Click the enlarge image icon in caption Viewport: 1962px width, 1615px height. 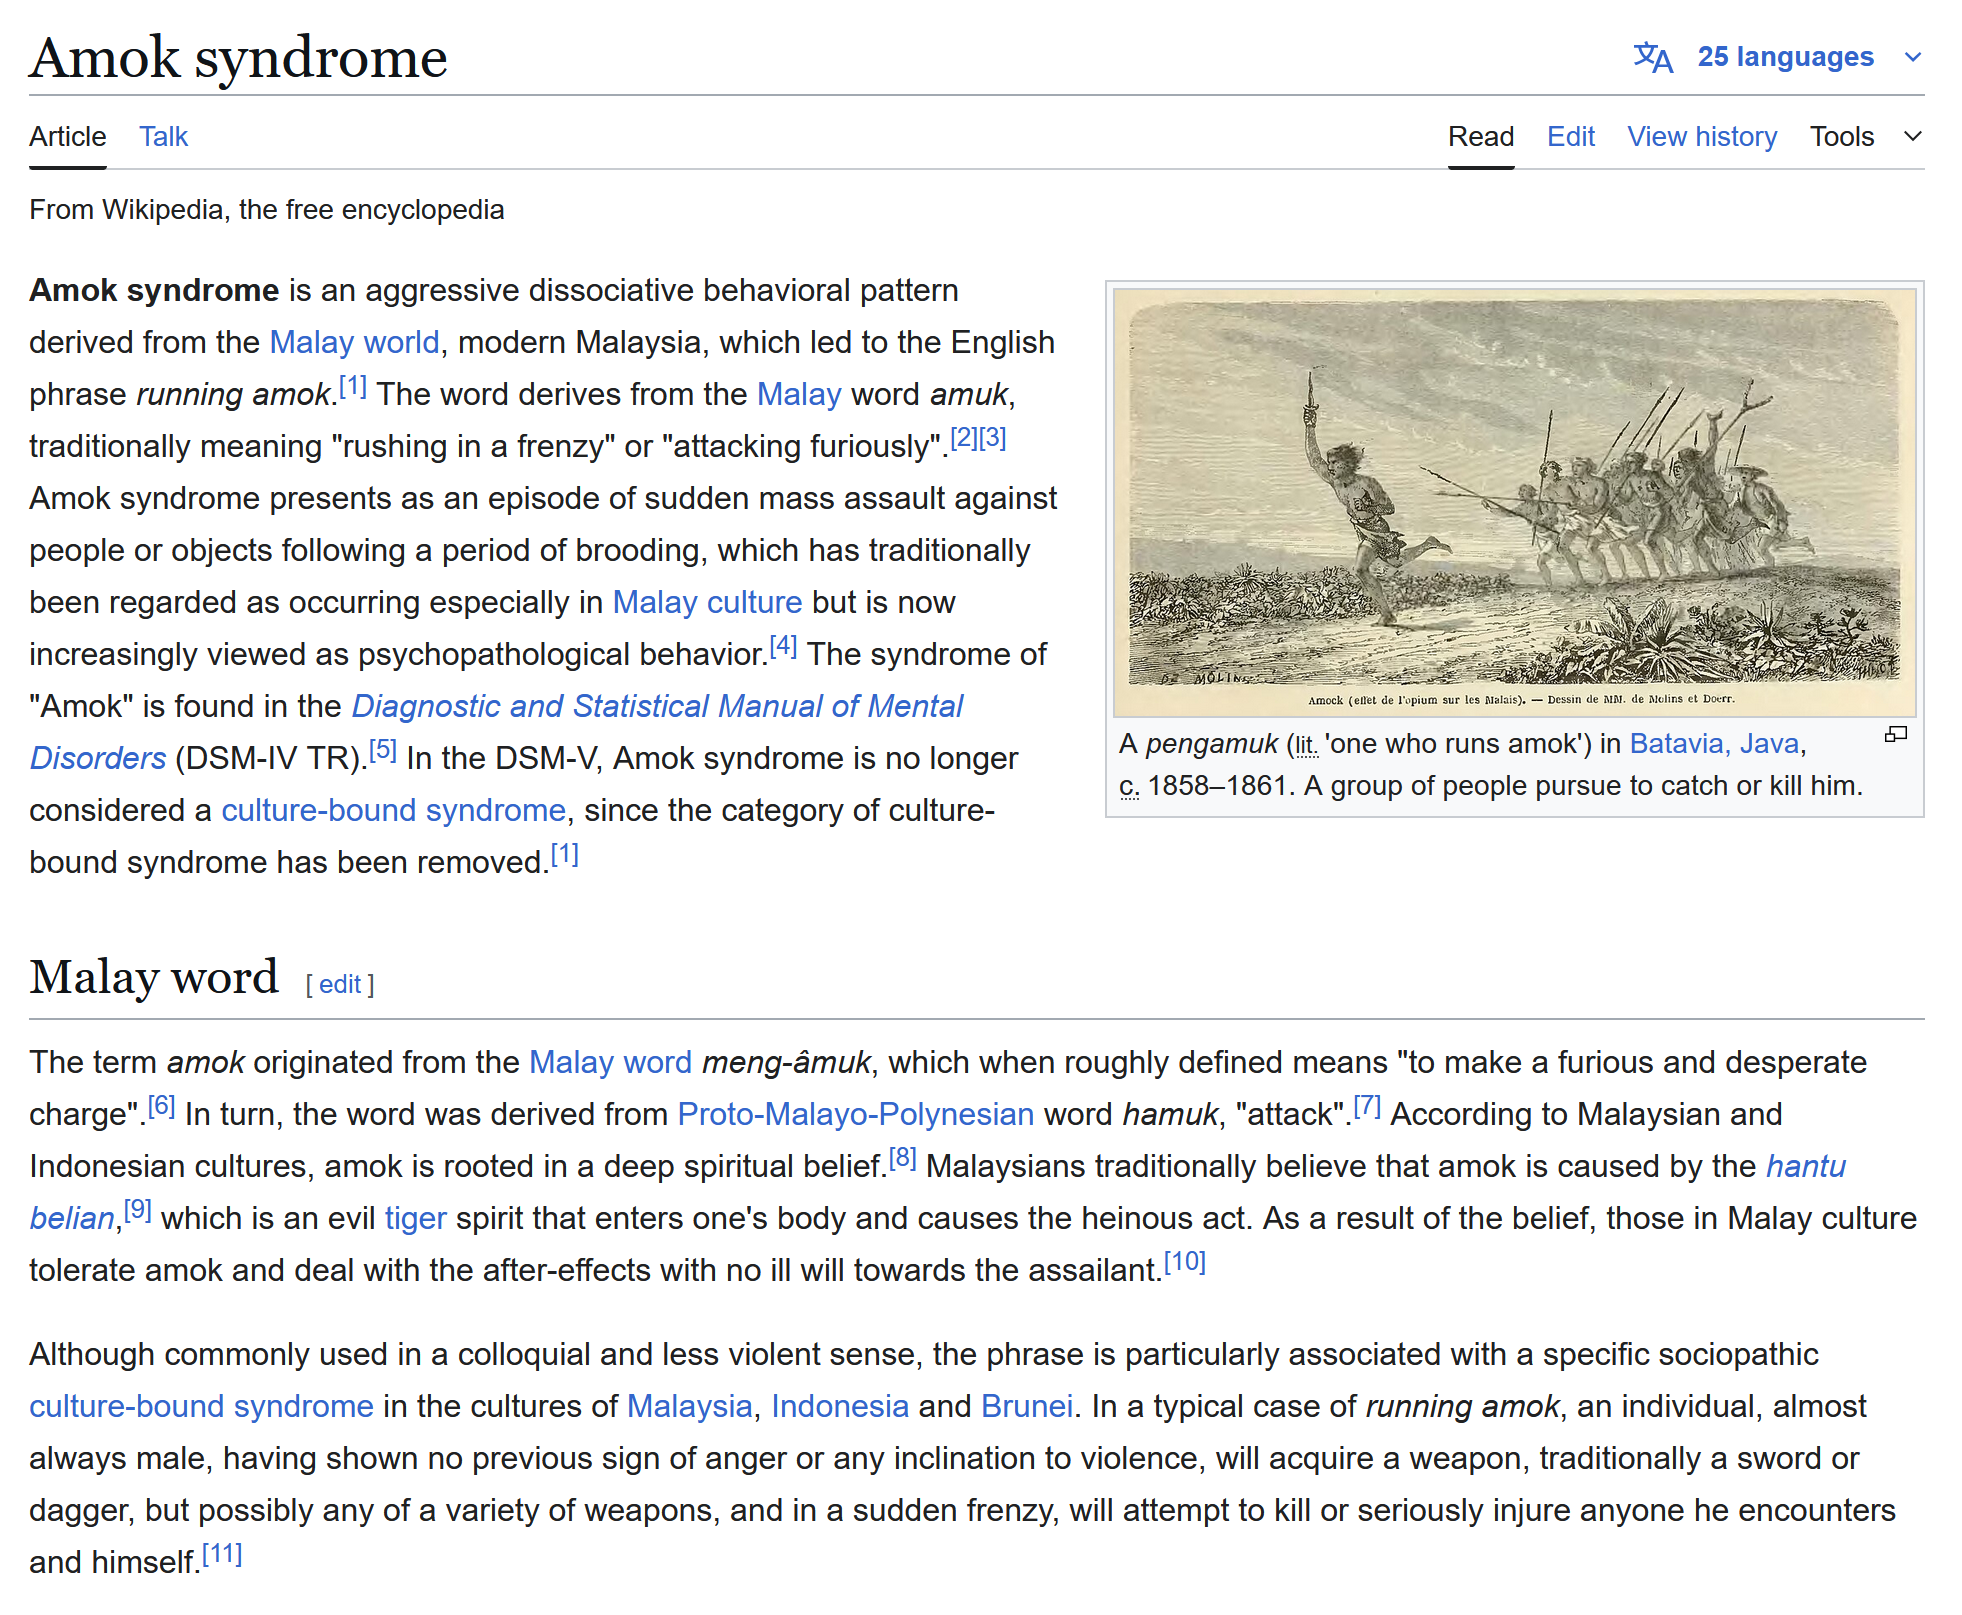coord(1895,735)
